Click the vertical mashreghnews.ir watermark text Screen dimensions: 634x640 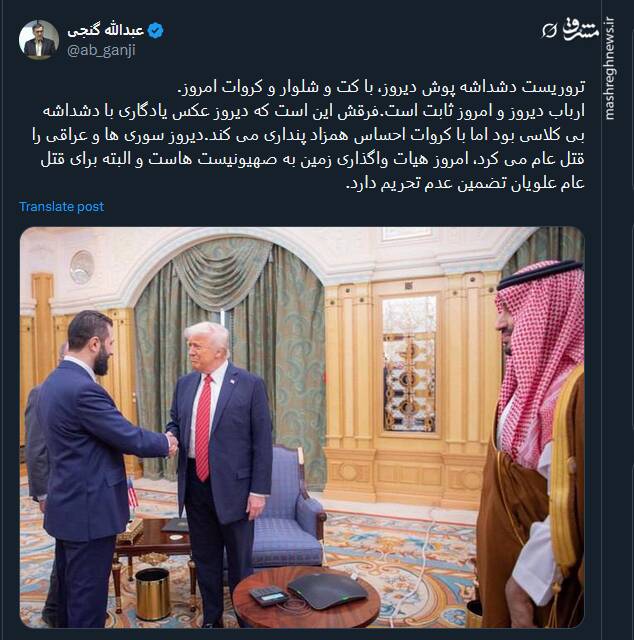(609, 68)
